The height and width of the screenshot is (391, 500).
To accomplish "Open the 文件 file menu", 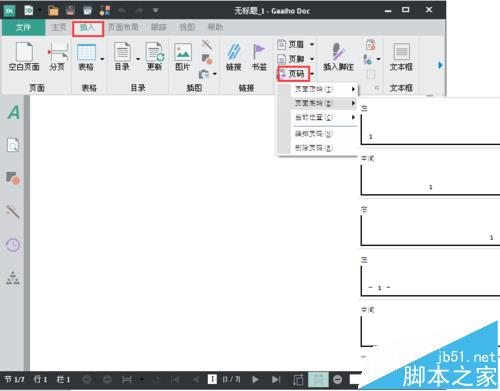I will point(23,27).
